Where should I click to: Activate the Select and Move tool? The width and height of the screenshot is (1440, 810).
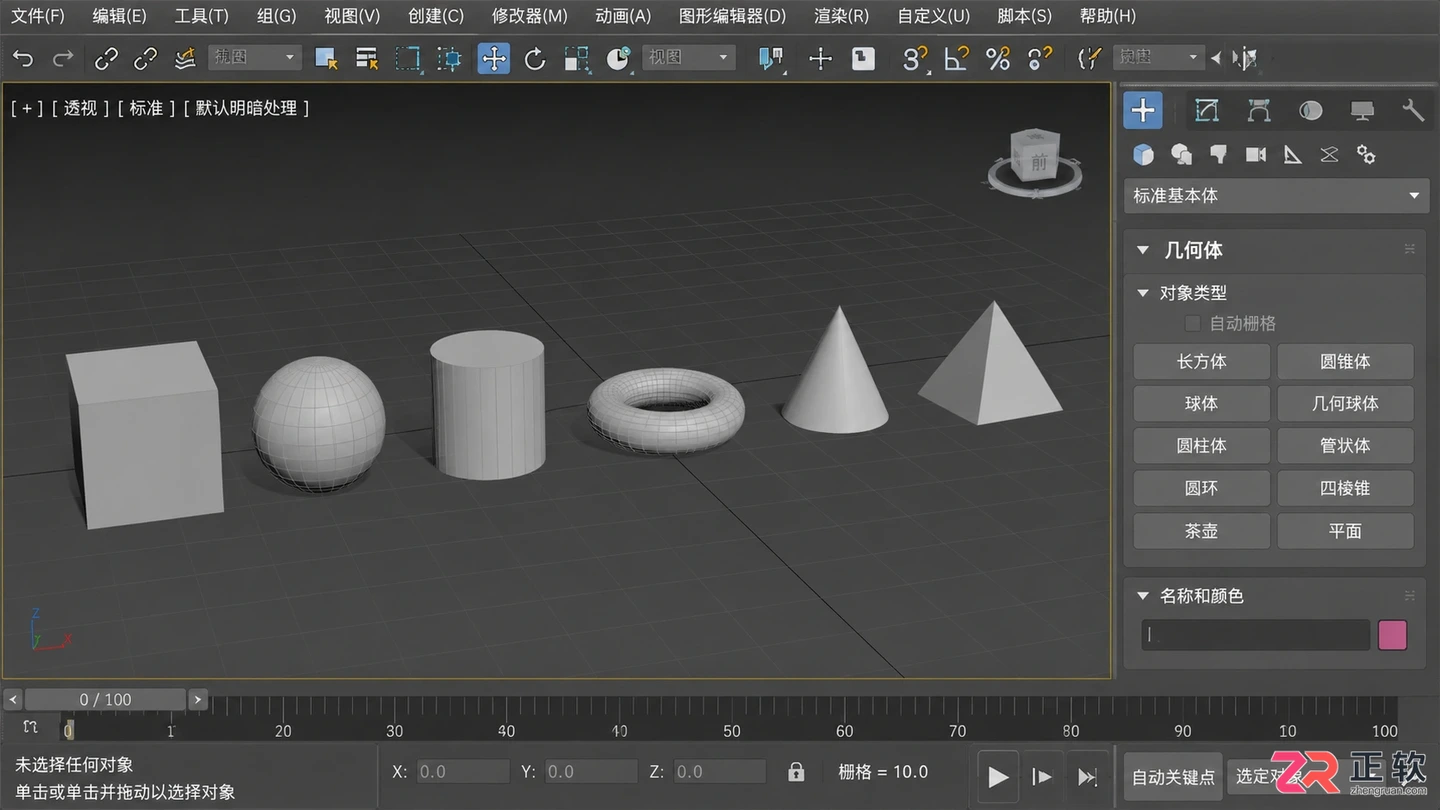click(494, 58)
